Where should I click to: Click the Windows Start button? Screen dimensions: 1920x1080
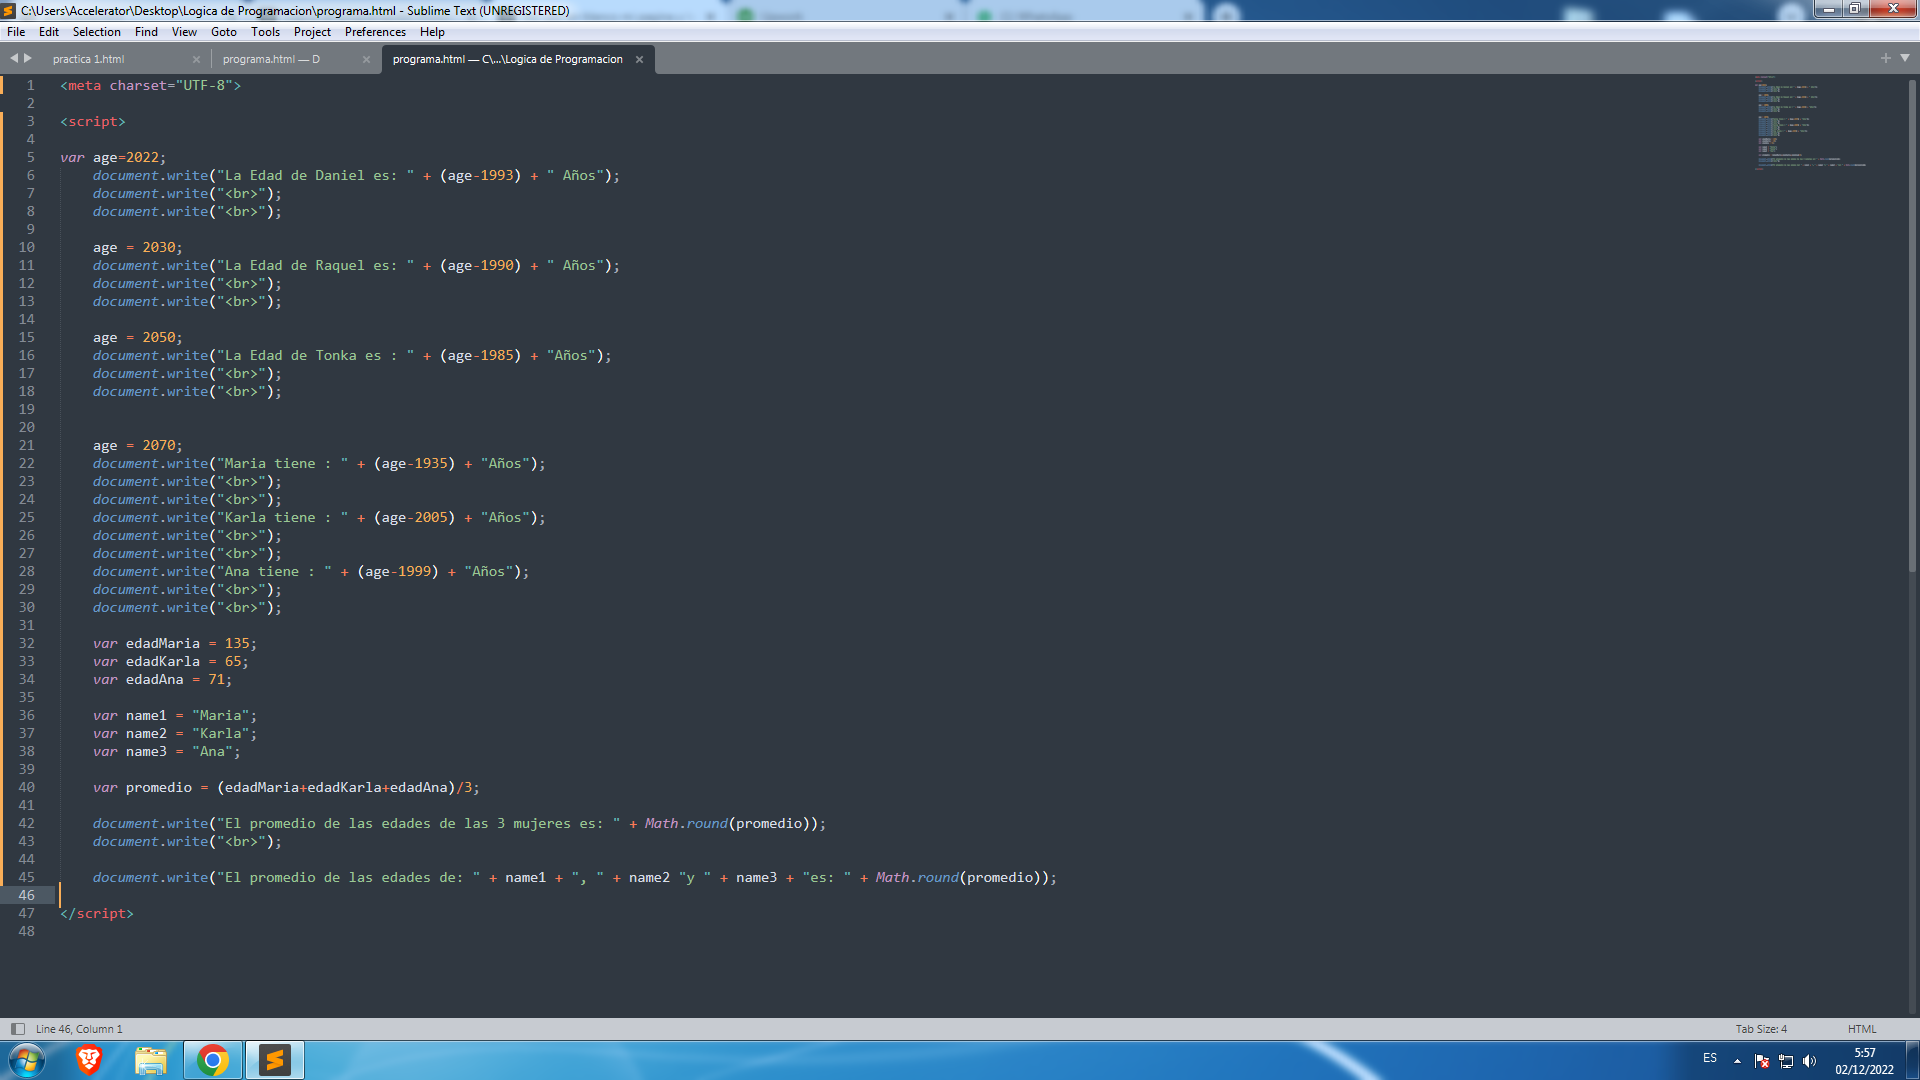[x=27, y=1060]
